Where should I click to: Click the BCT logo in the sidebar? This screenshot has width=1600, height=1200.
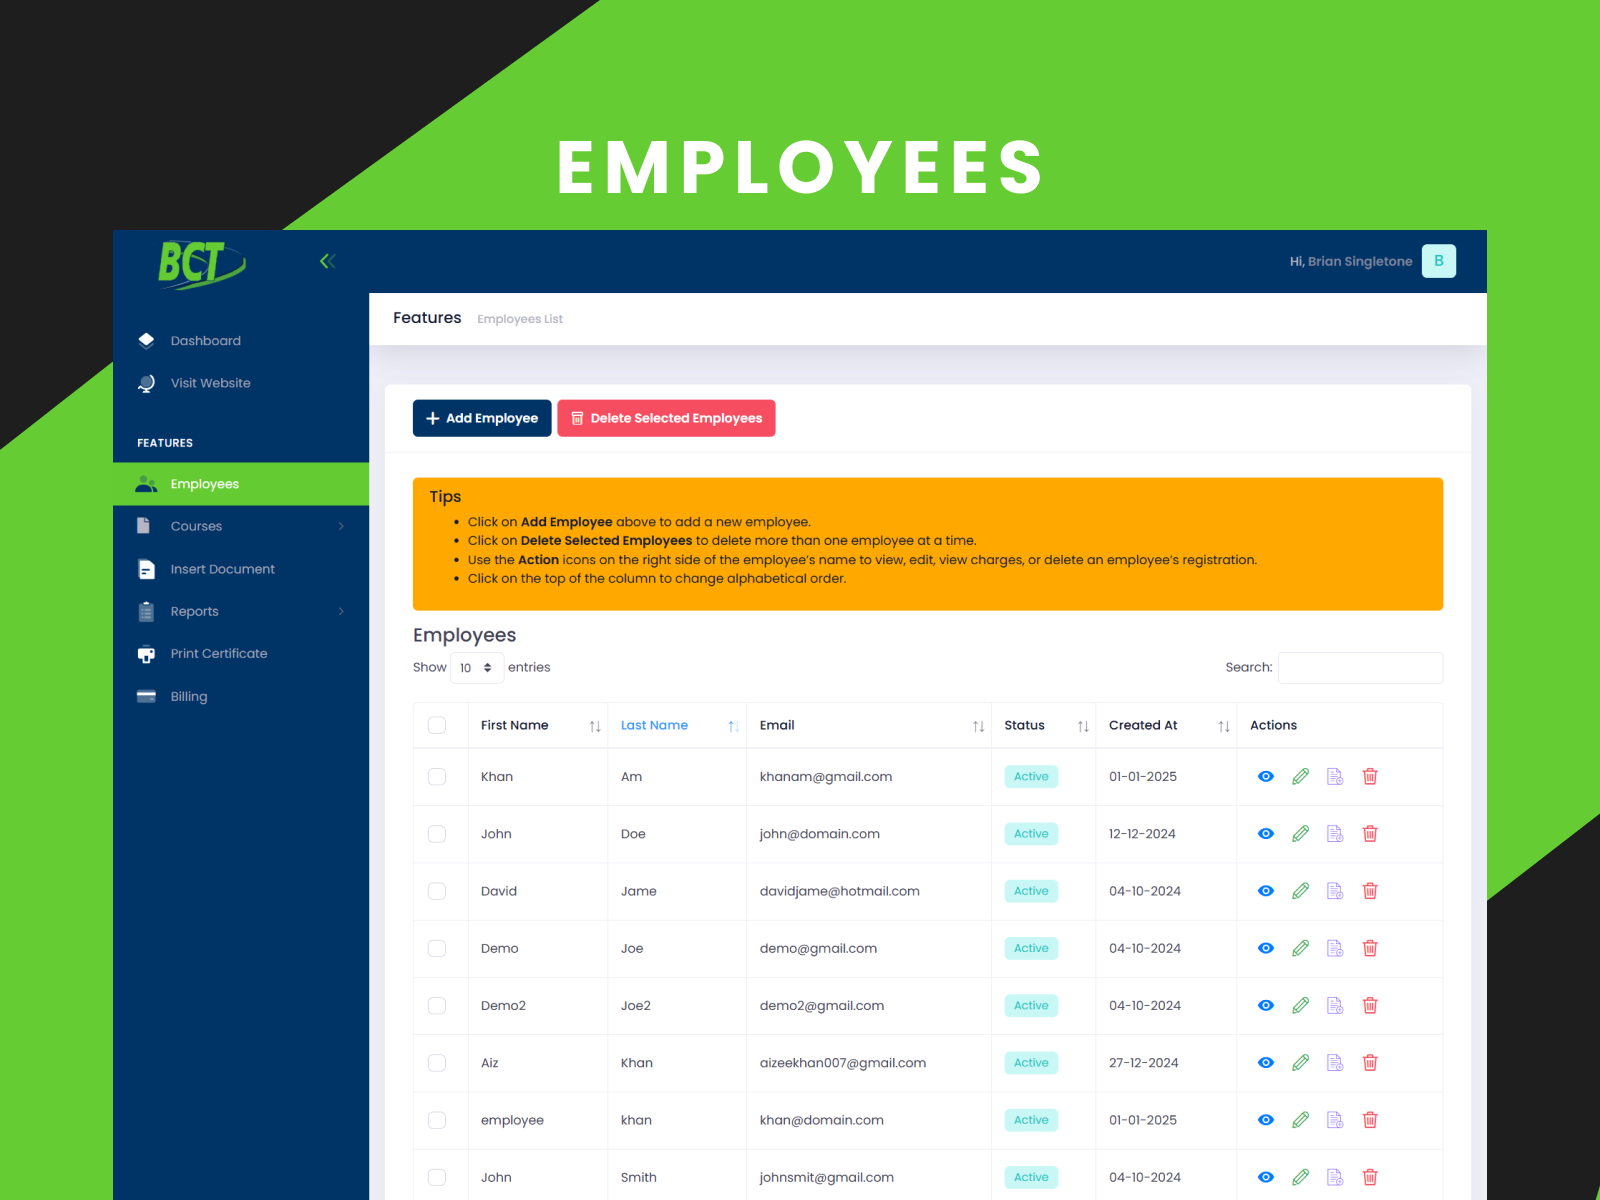(201, 264)
